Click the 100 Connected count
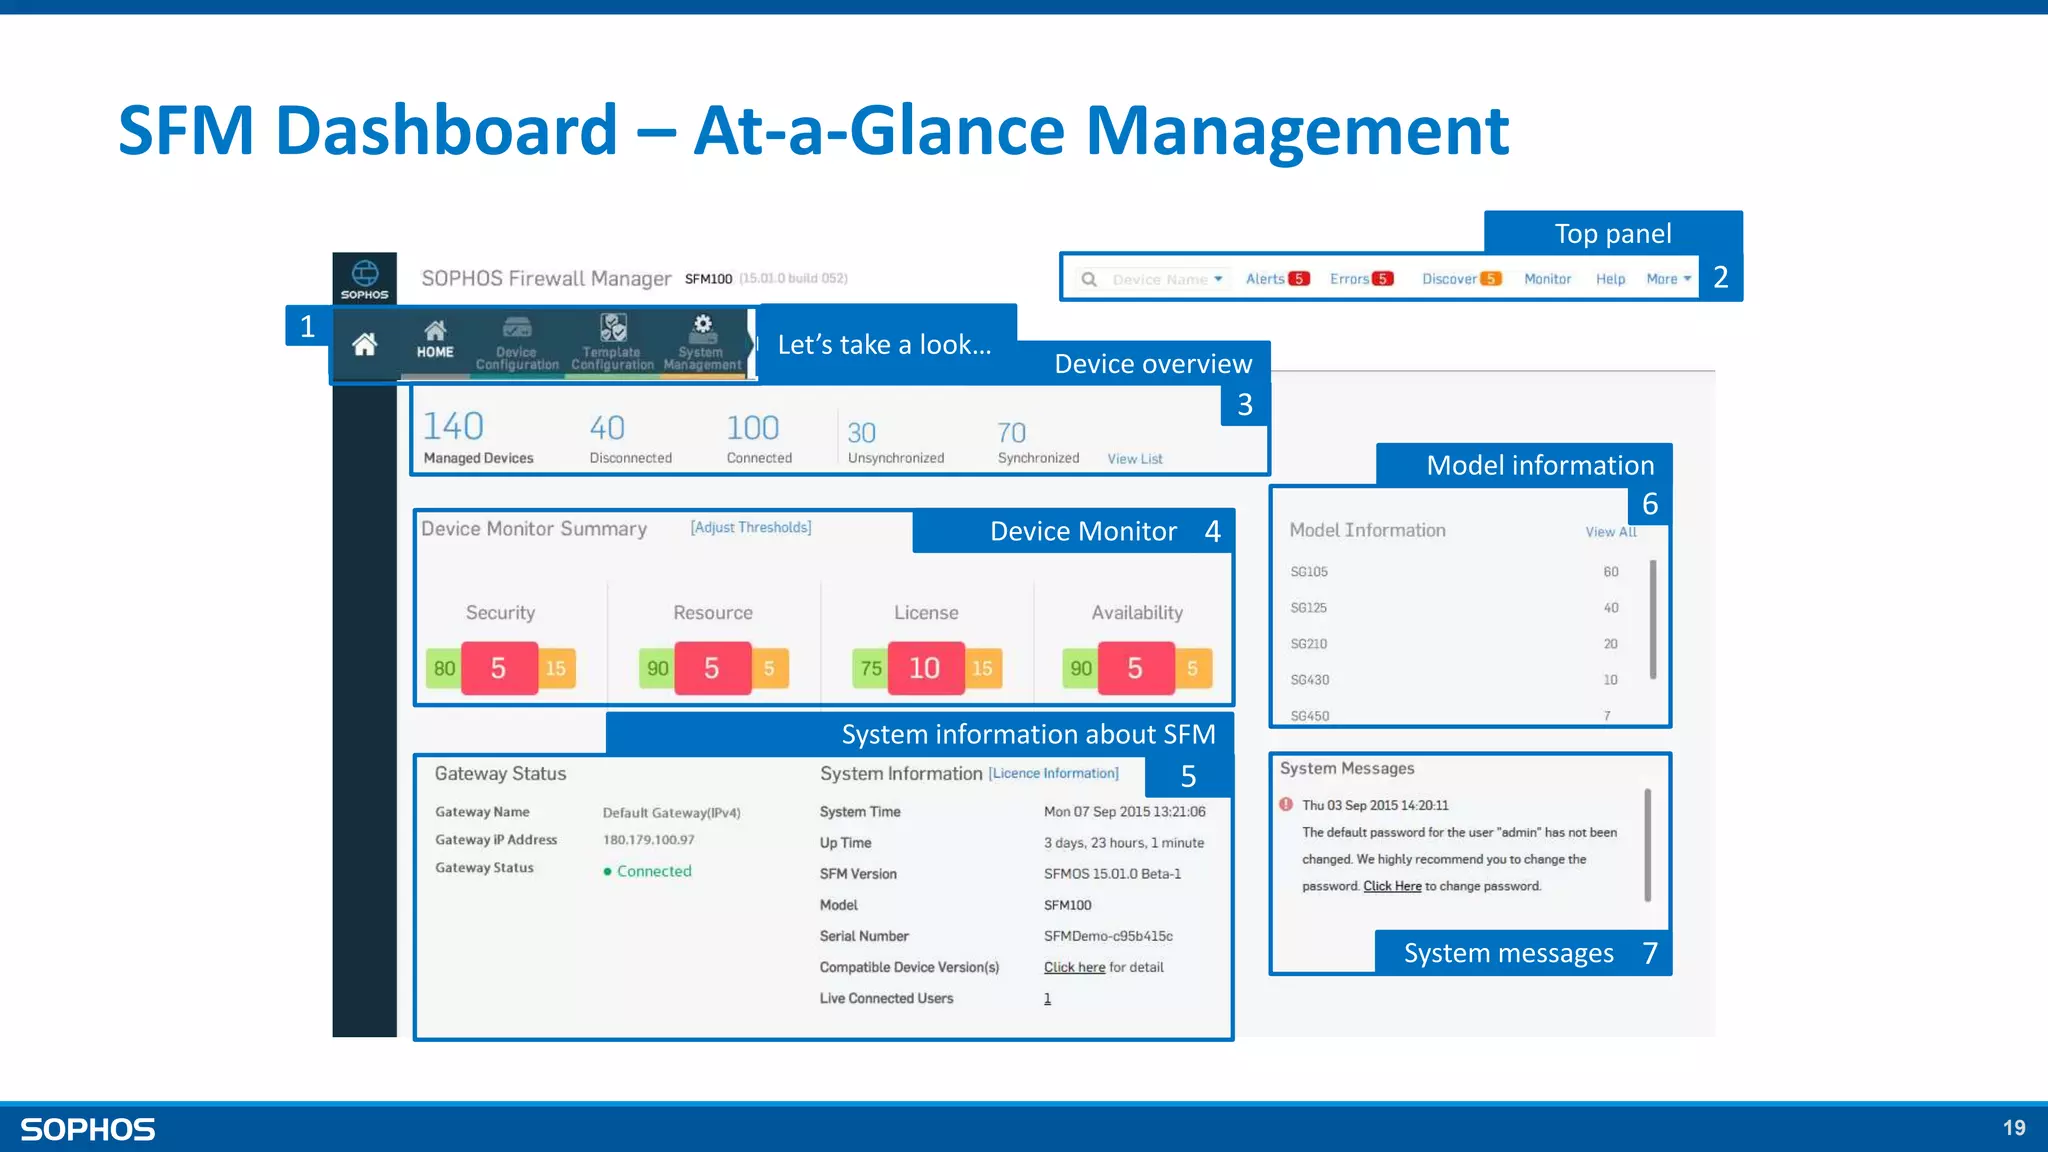This screenshot has height=1152, width=2048. 753,428
